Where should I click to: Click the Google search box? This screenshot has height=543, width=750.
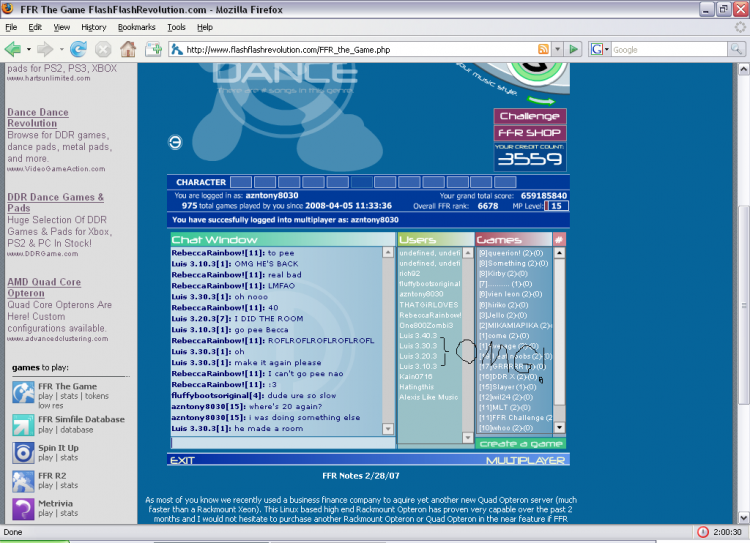[x=669, y=49]
